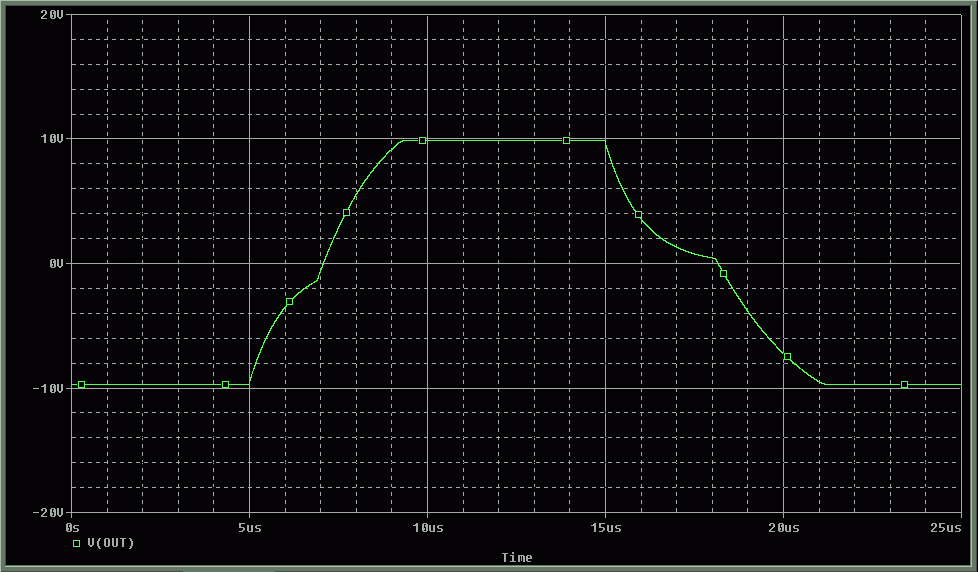This screenshot has height=572, width=978.
Task: Select the last trace marker near 23us
Action: [x=904, y=385]
